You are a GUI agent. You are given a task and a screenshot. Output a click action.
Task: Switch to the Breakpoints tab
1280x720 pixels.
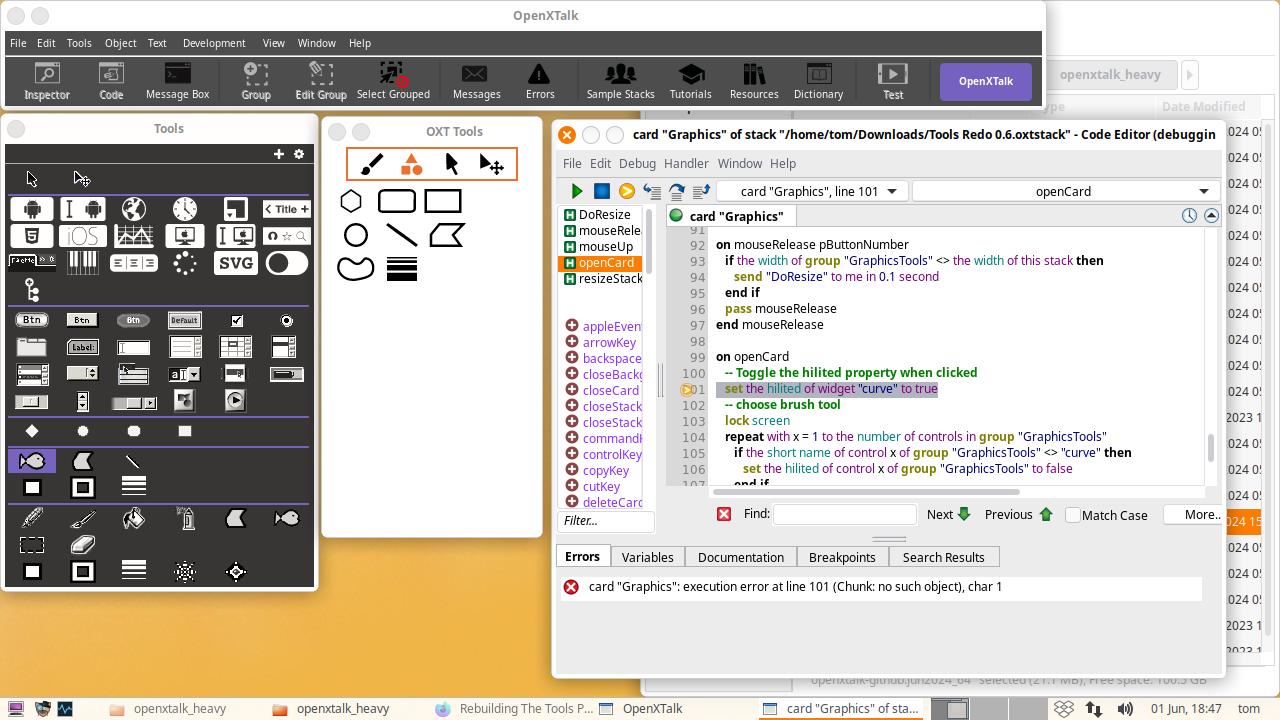842,557
